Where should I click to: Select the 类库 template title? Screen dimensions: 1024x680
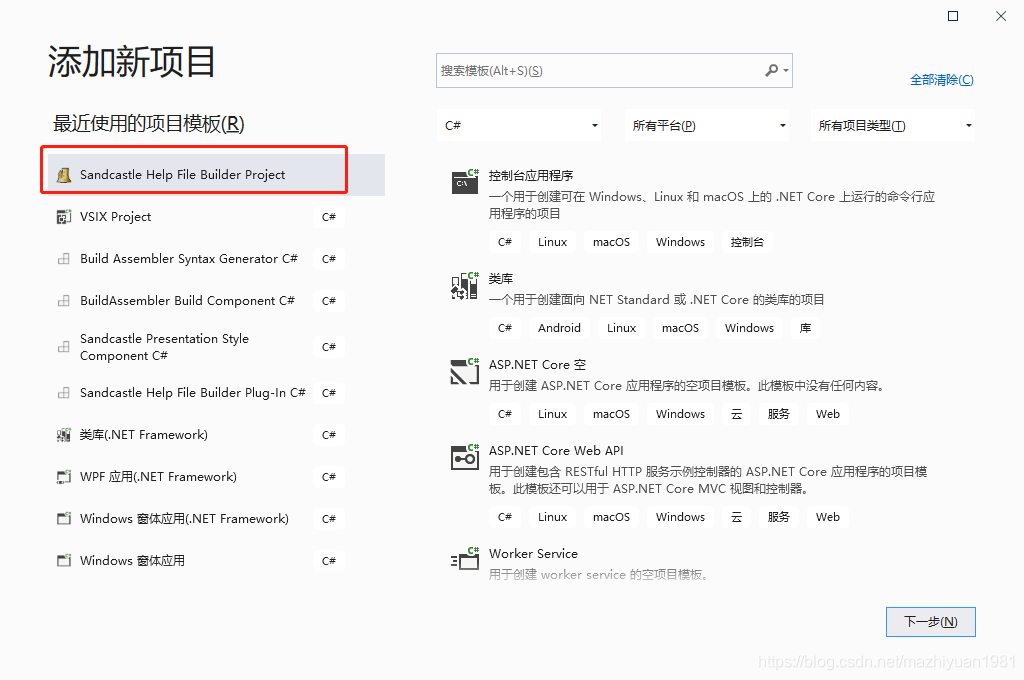point(501,279)
